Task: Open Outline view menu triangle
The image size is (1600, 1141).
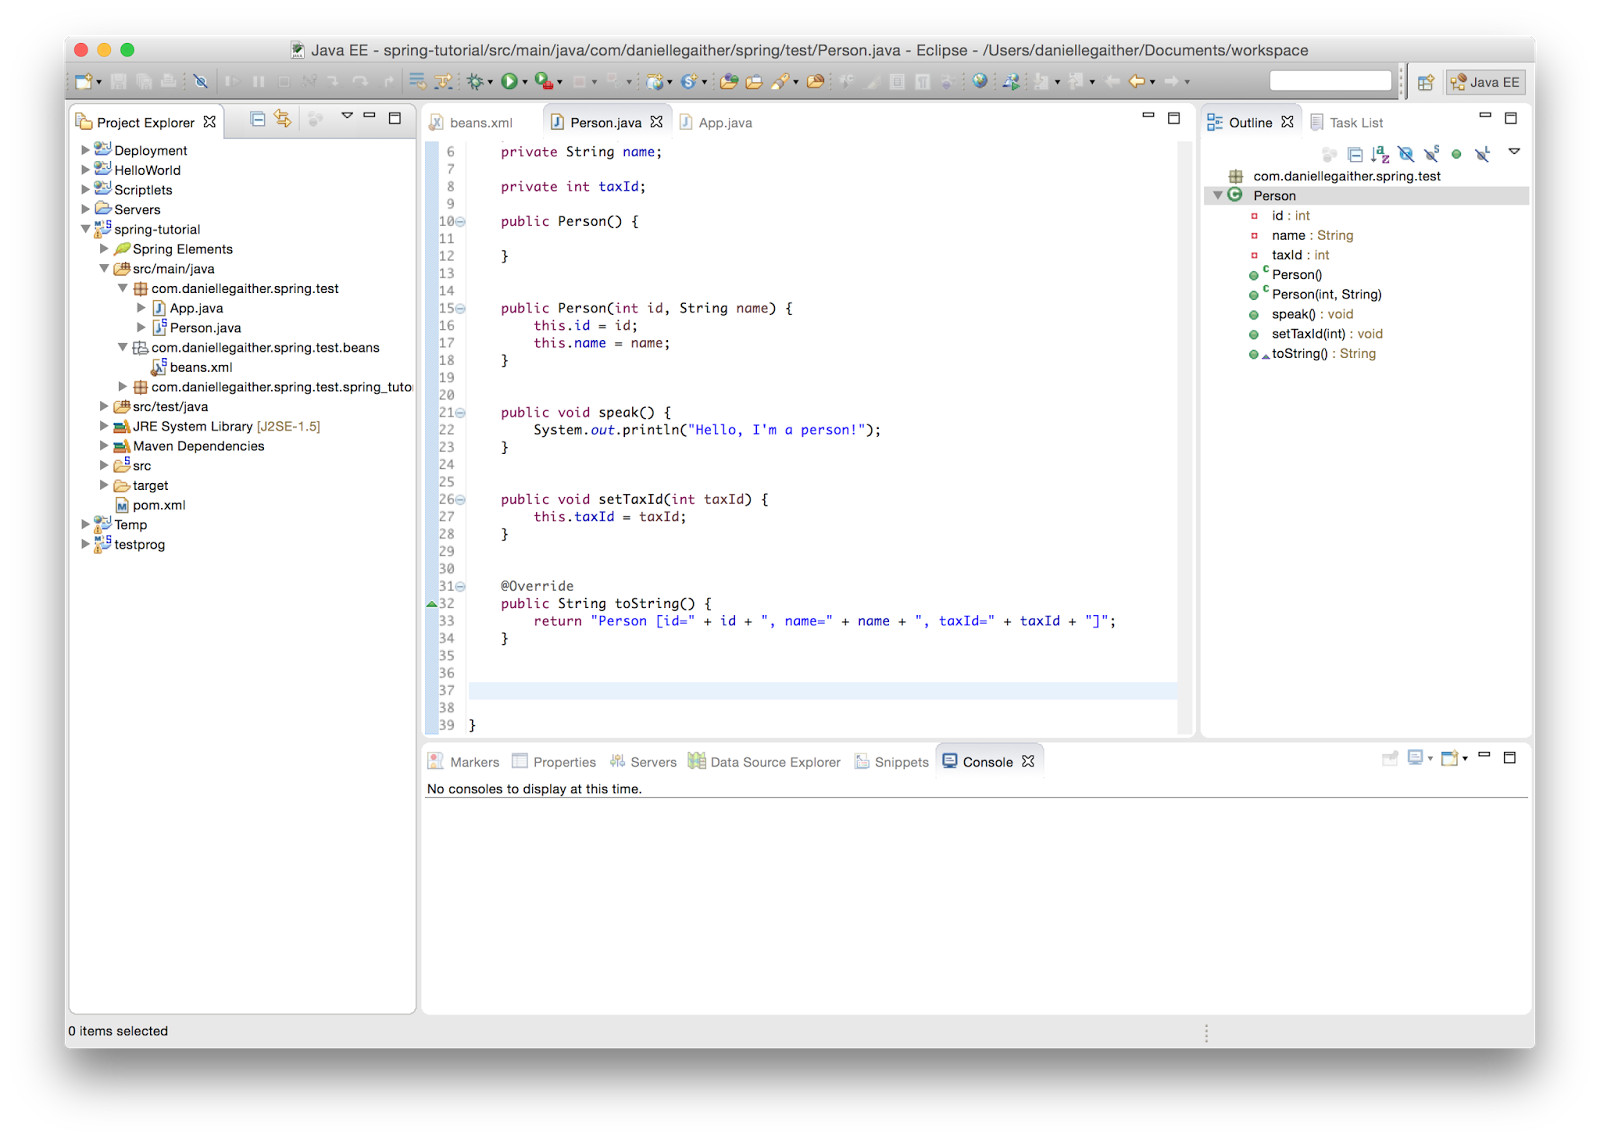Action: [x=1514, y=152]
